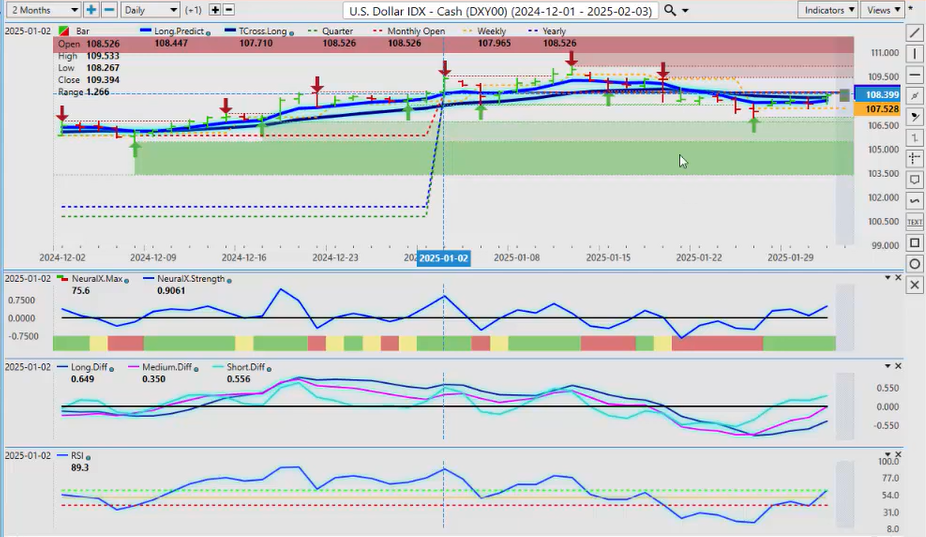Viewport: 926px width, 537px height.
Task: Click the blue minus zoom out button
Action: click(x=109, y=10)
